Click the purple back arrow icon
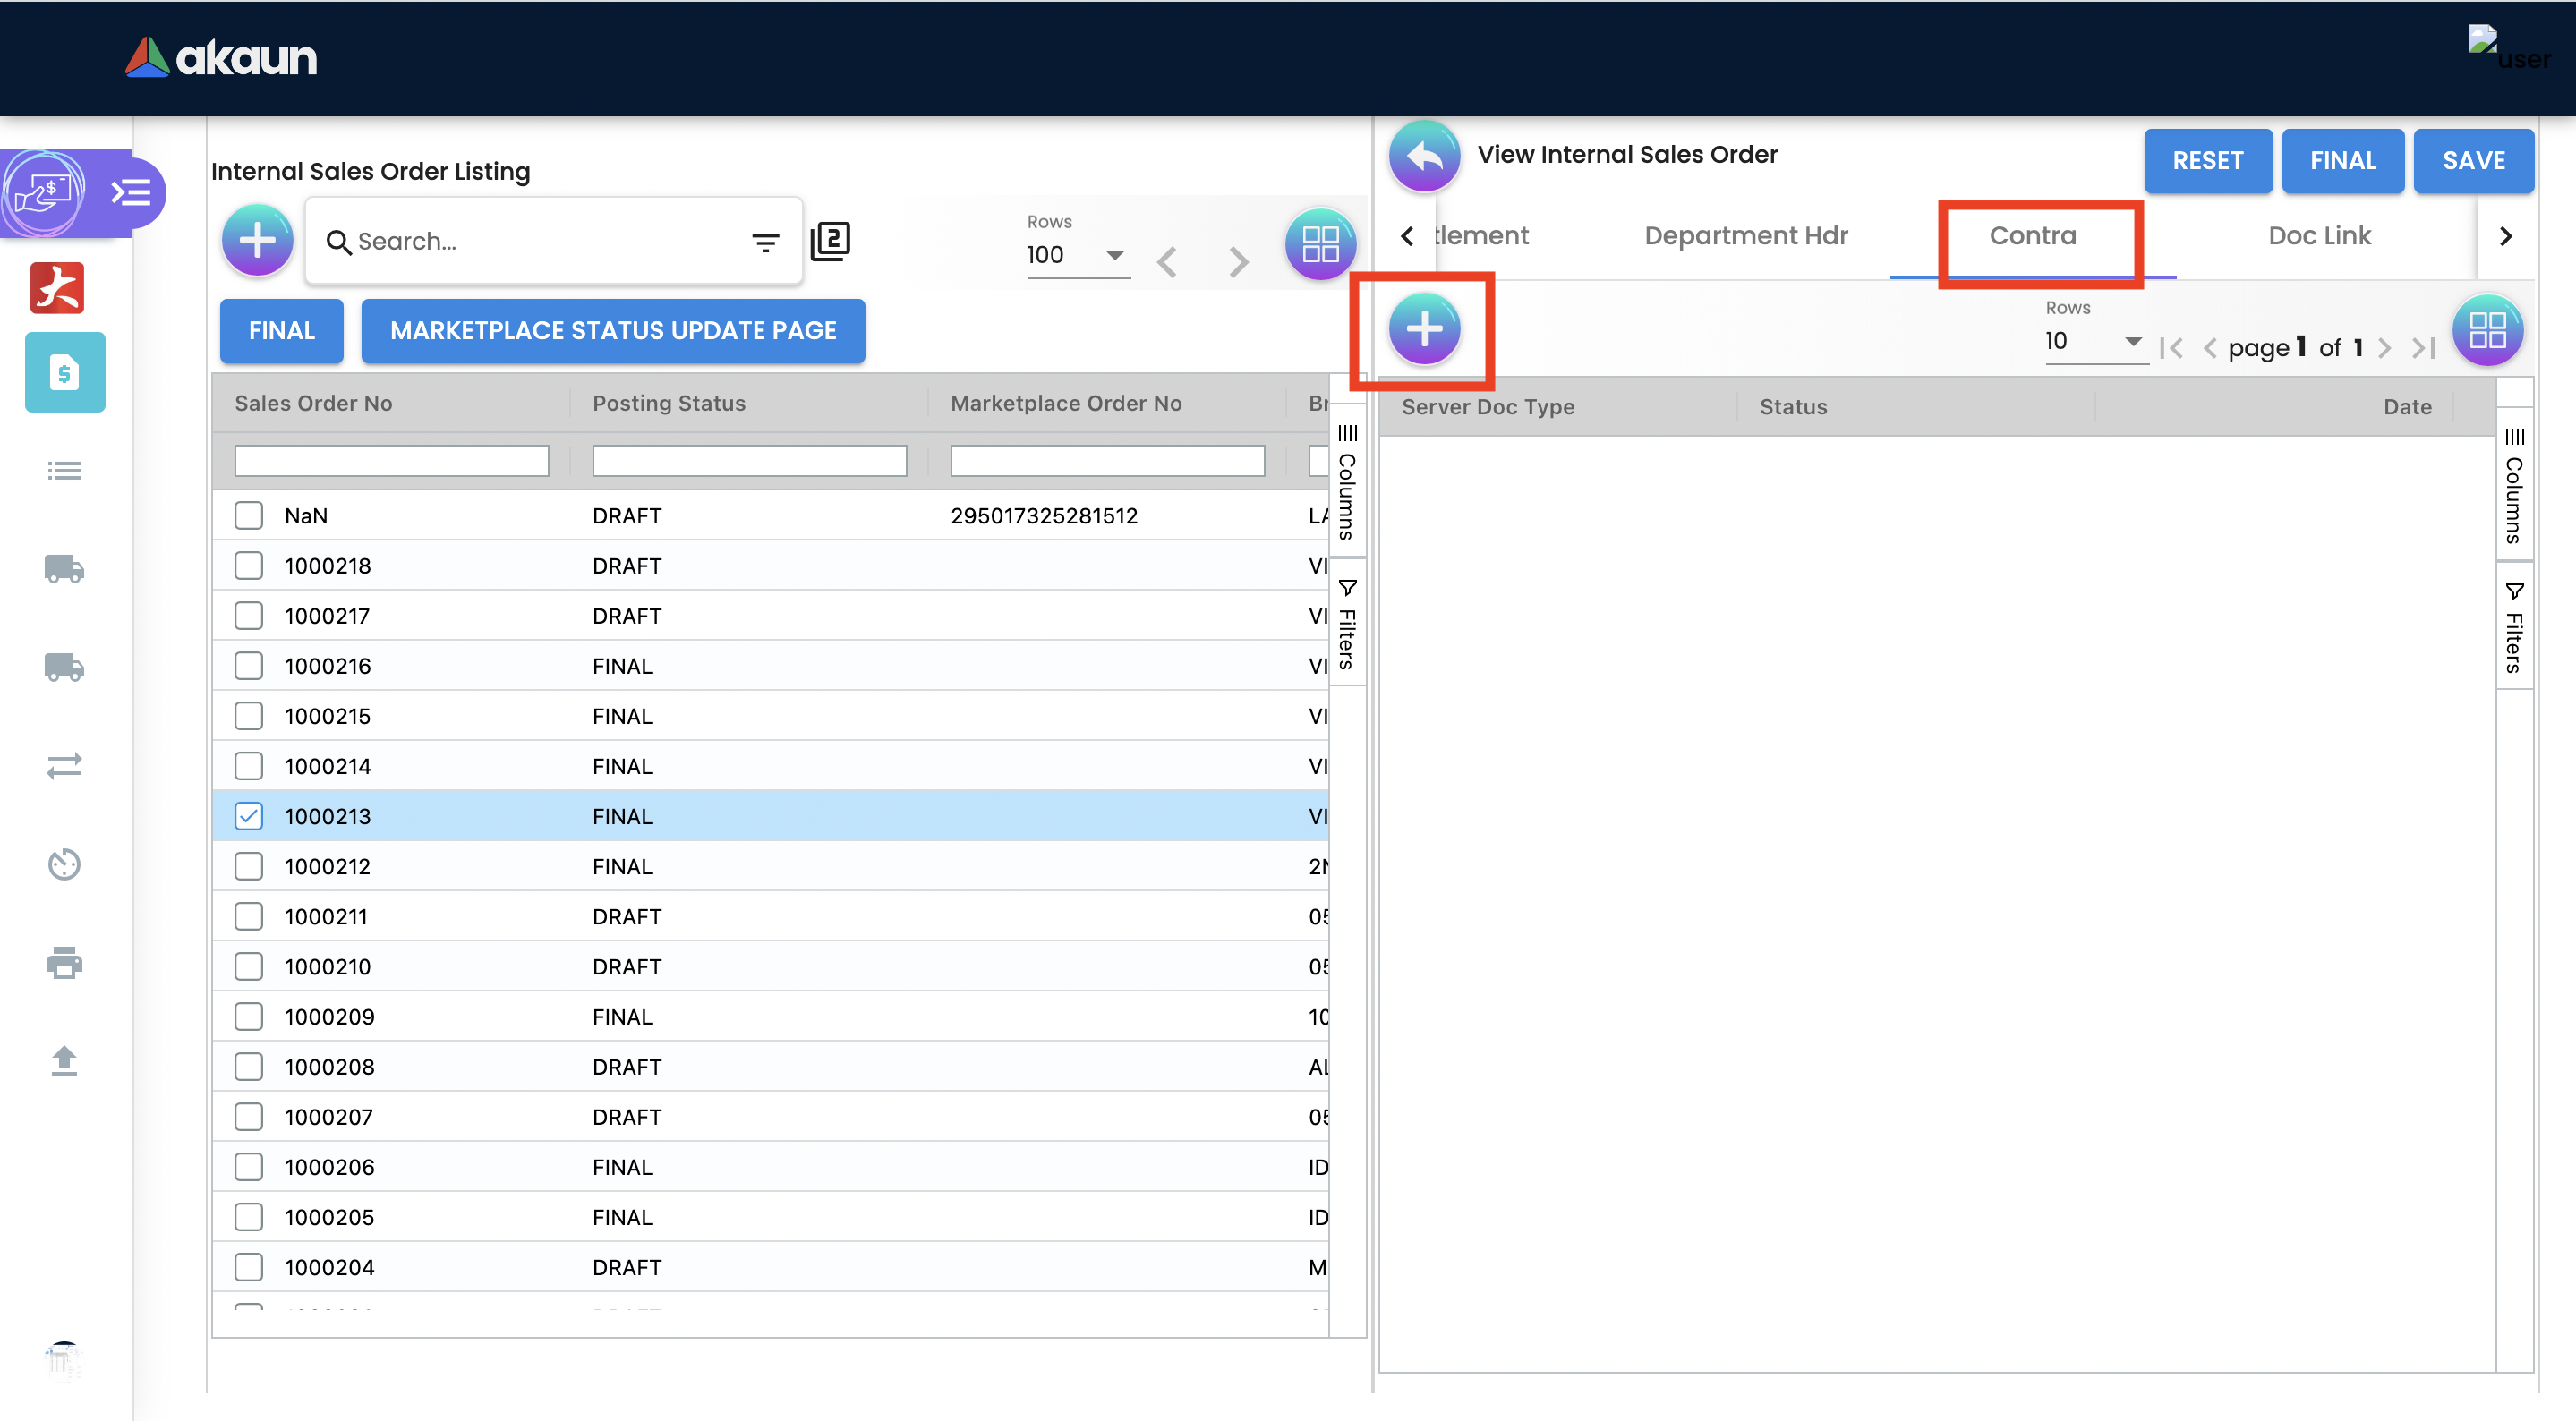The height and width of the screenshot is (1421, 2576). tap(1424, 157)
